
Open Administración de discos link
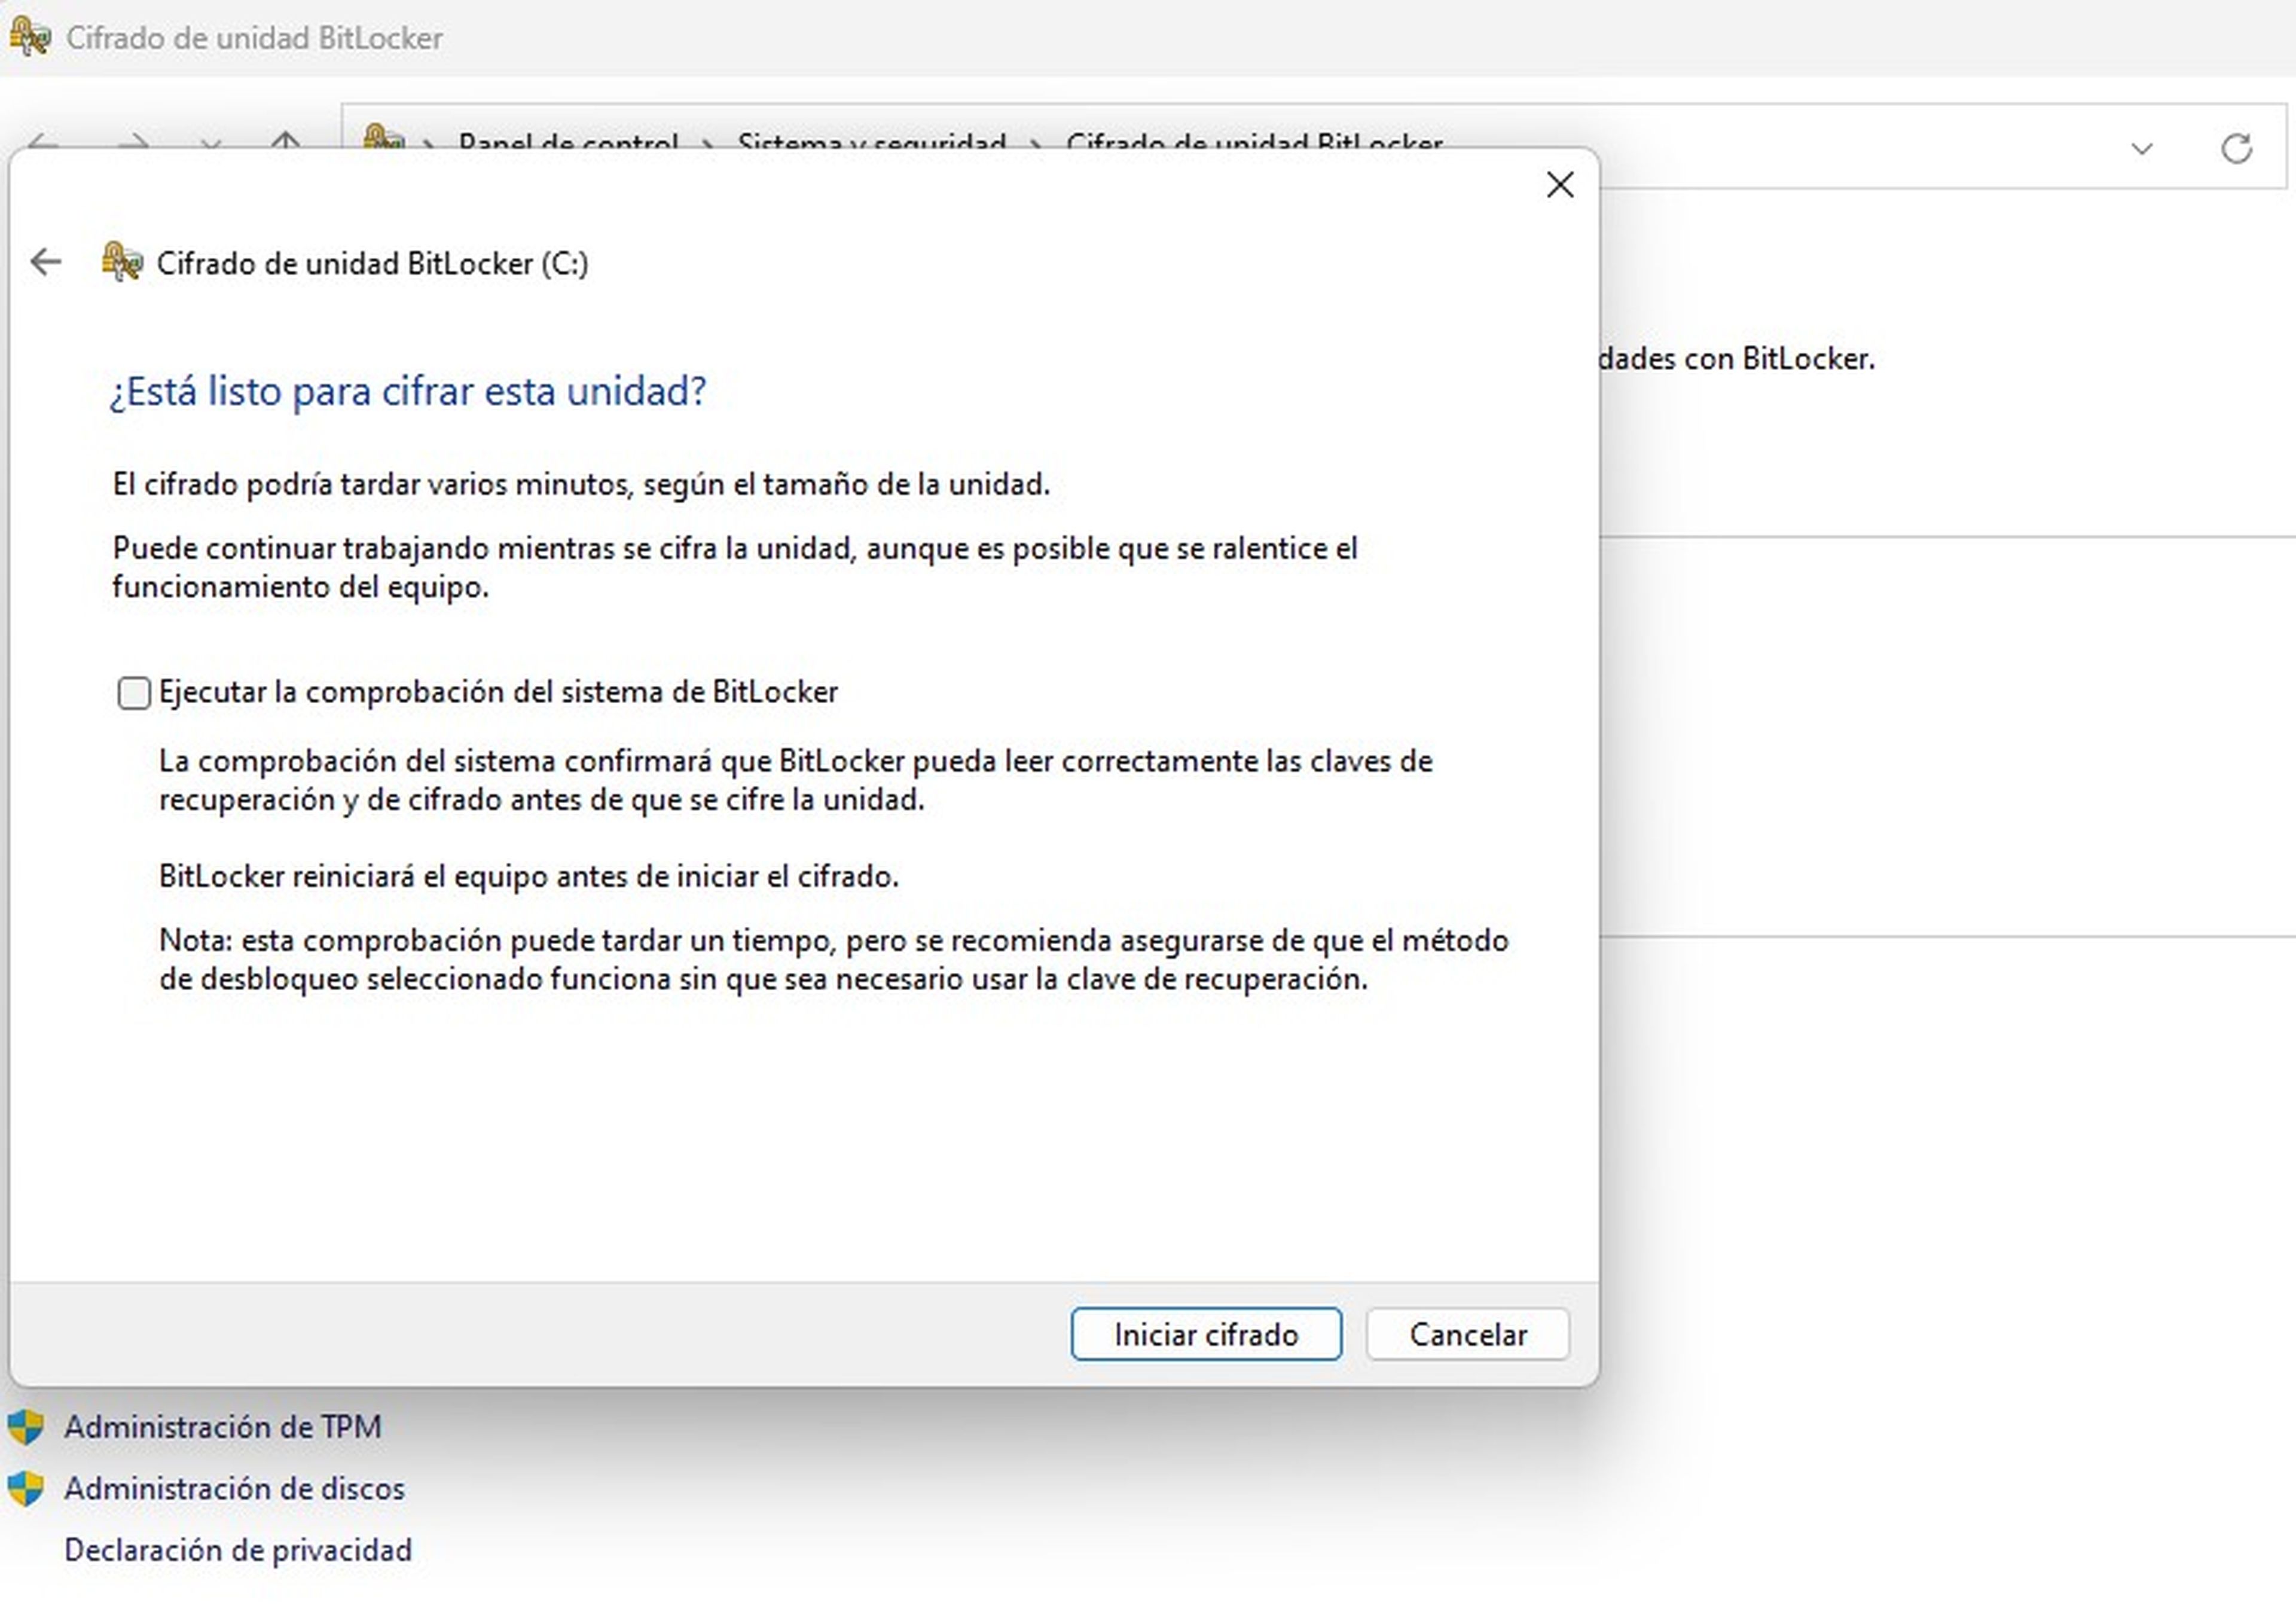click(234, 1488)
